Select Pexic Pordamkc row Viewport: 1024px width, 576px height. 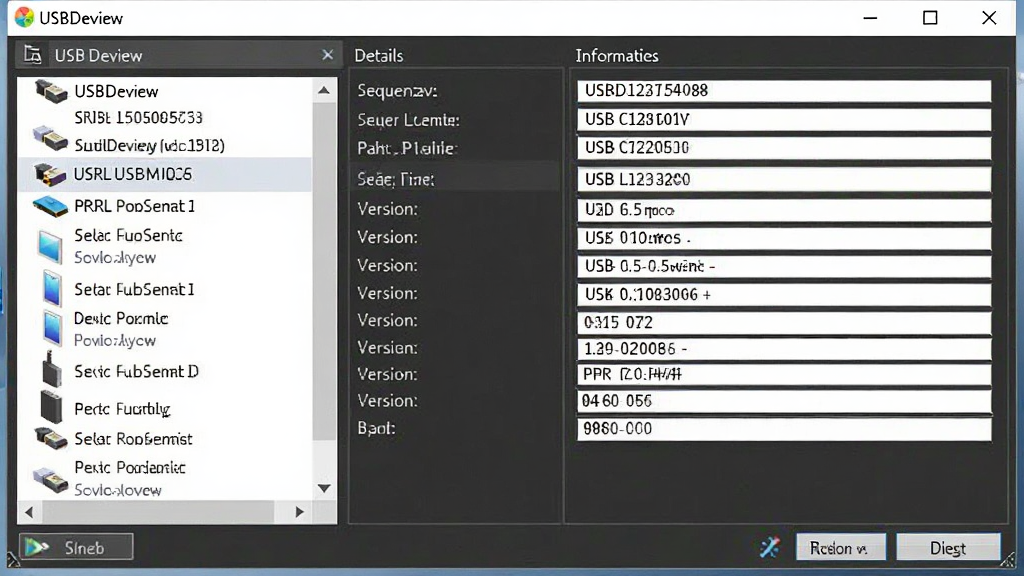point(165,479)
